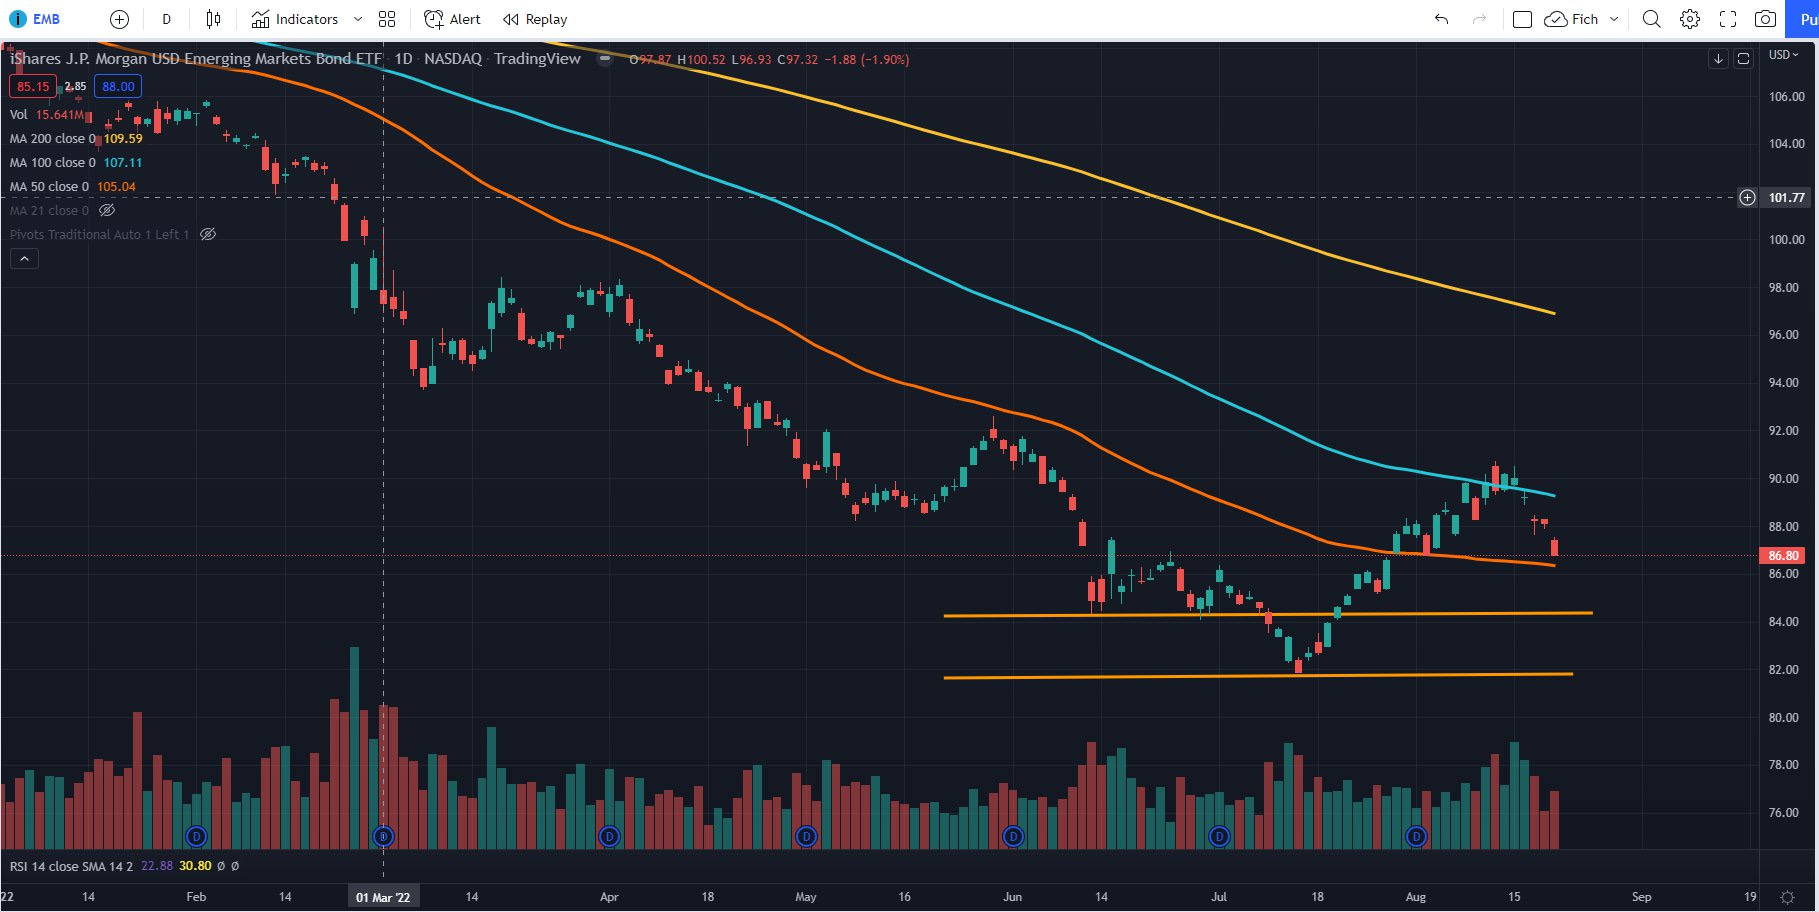Image resolution: width=1819 pixels, height=912 pixels.
Task: Undo the last chart action
Action: click(1441, 19)
